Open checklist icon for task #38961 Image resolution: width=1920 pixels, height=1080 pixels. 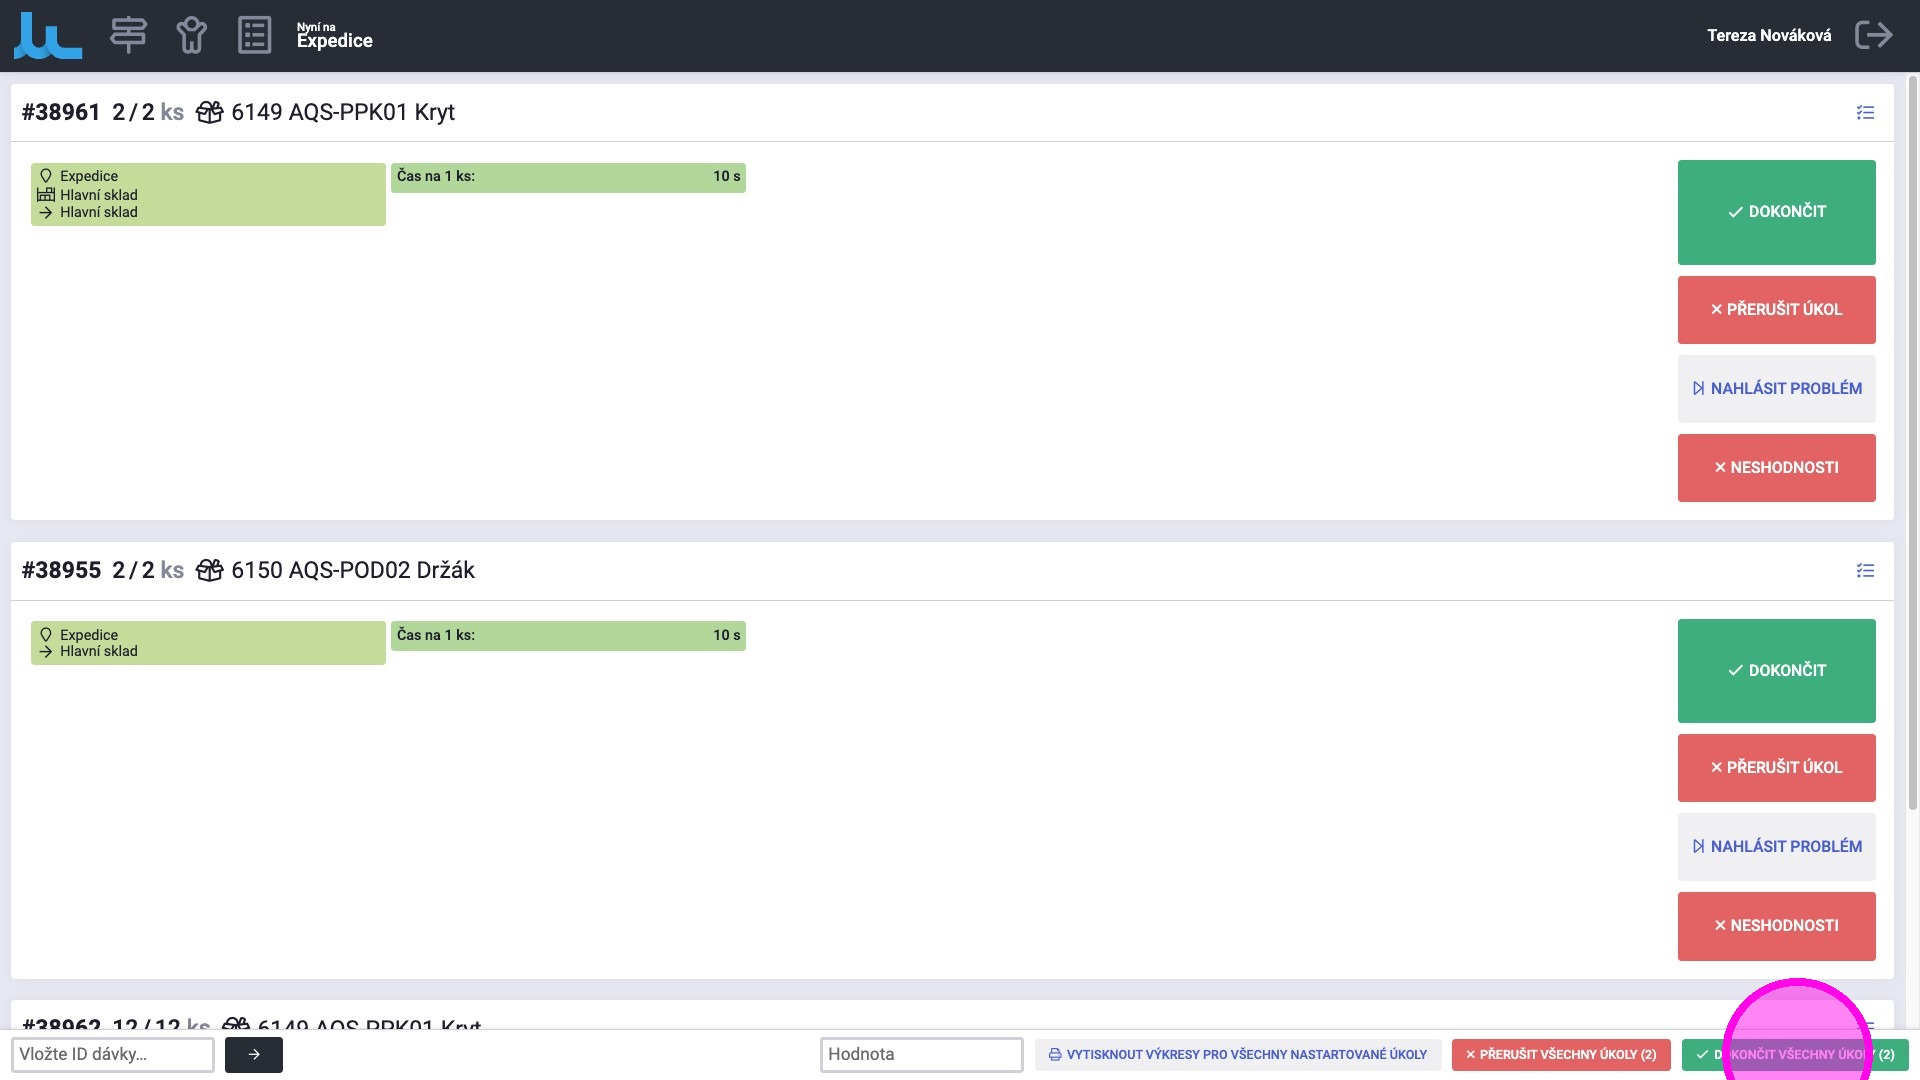click(1865, 113)
